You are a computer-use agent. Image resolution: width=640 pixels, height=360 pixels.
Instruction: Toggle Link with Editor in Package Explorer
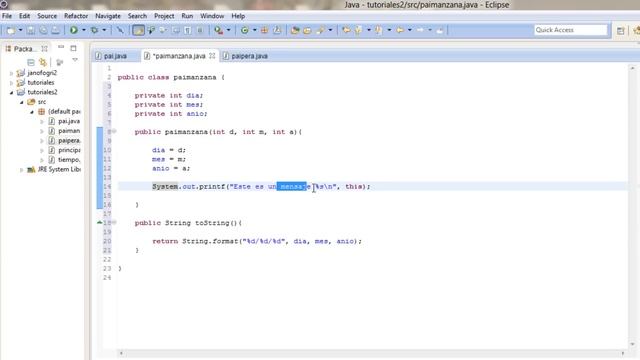[43, 62]
